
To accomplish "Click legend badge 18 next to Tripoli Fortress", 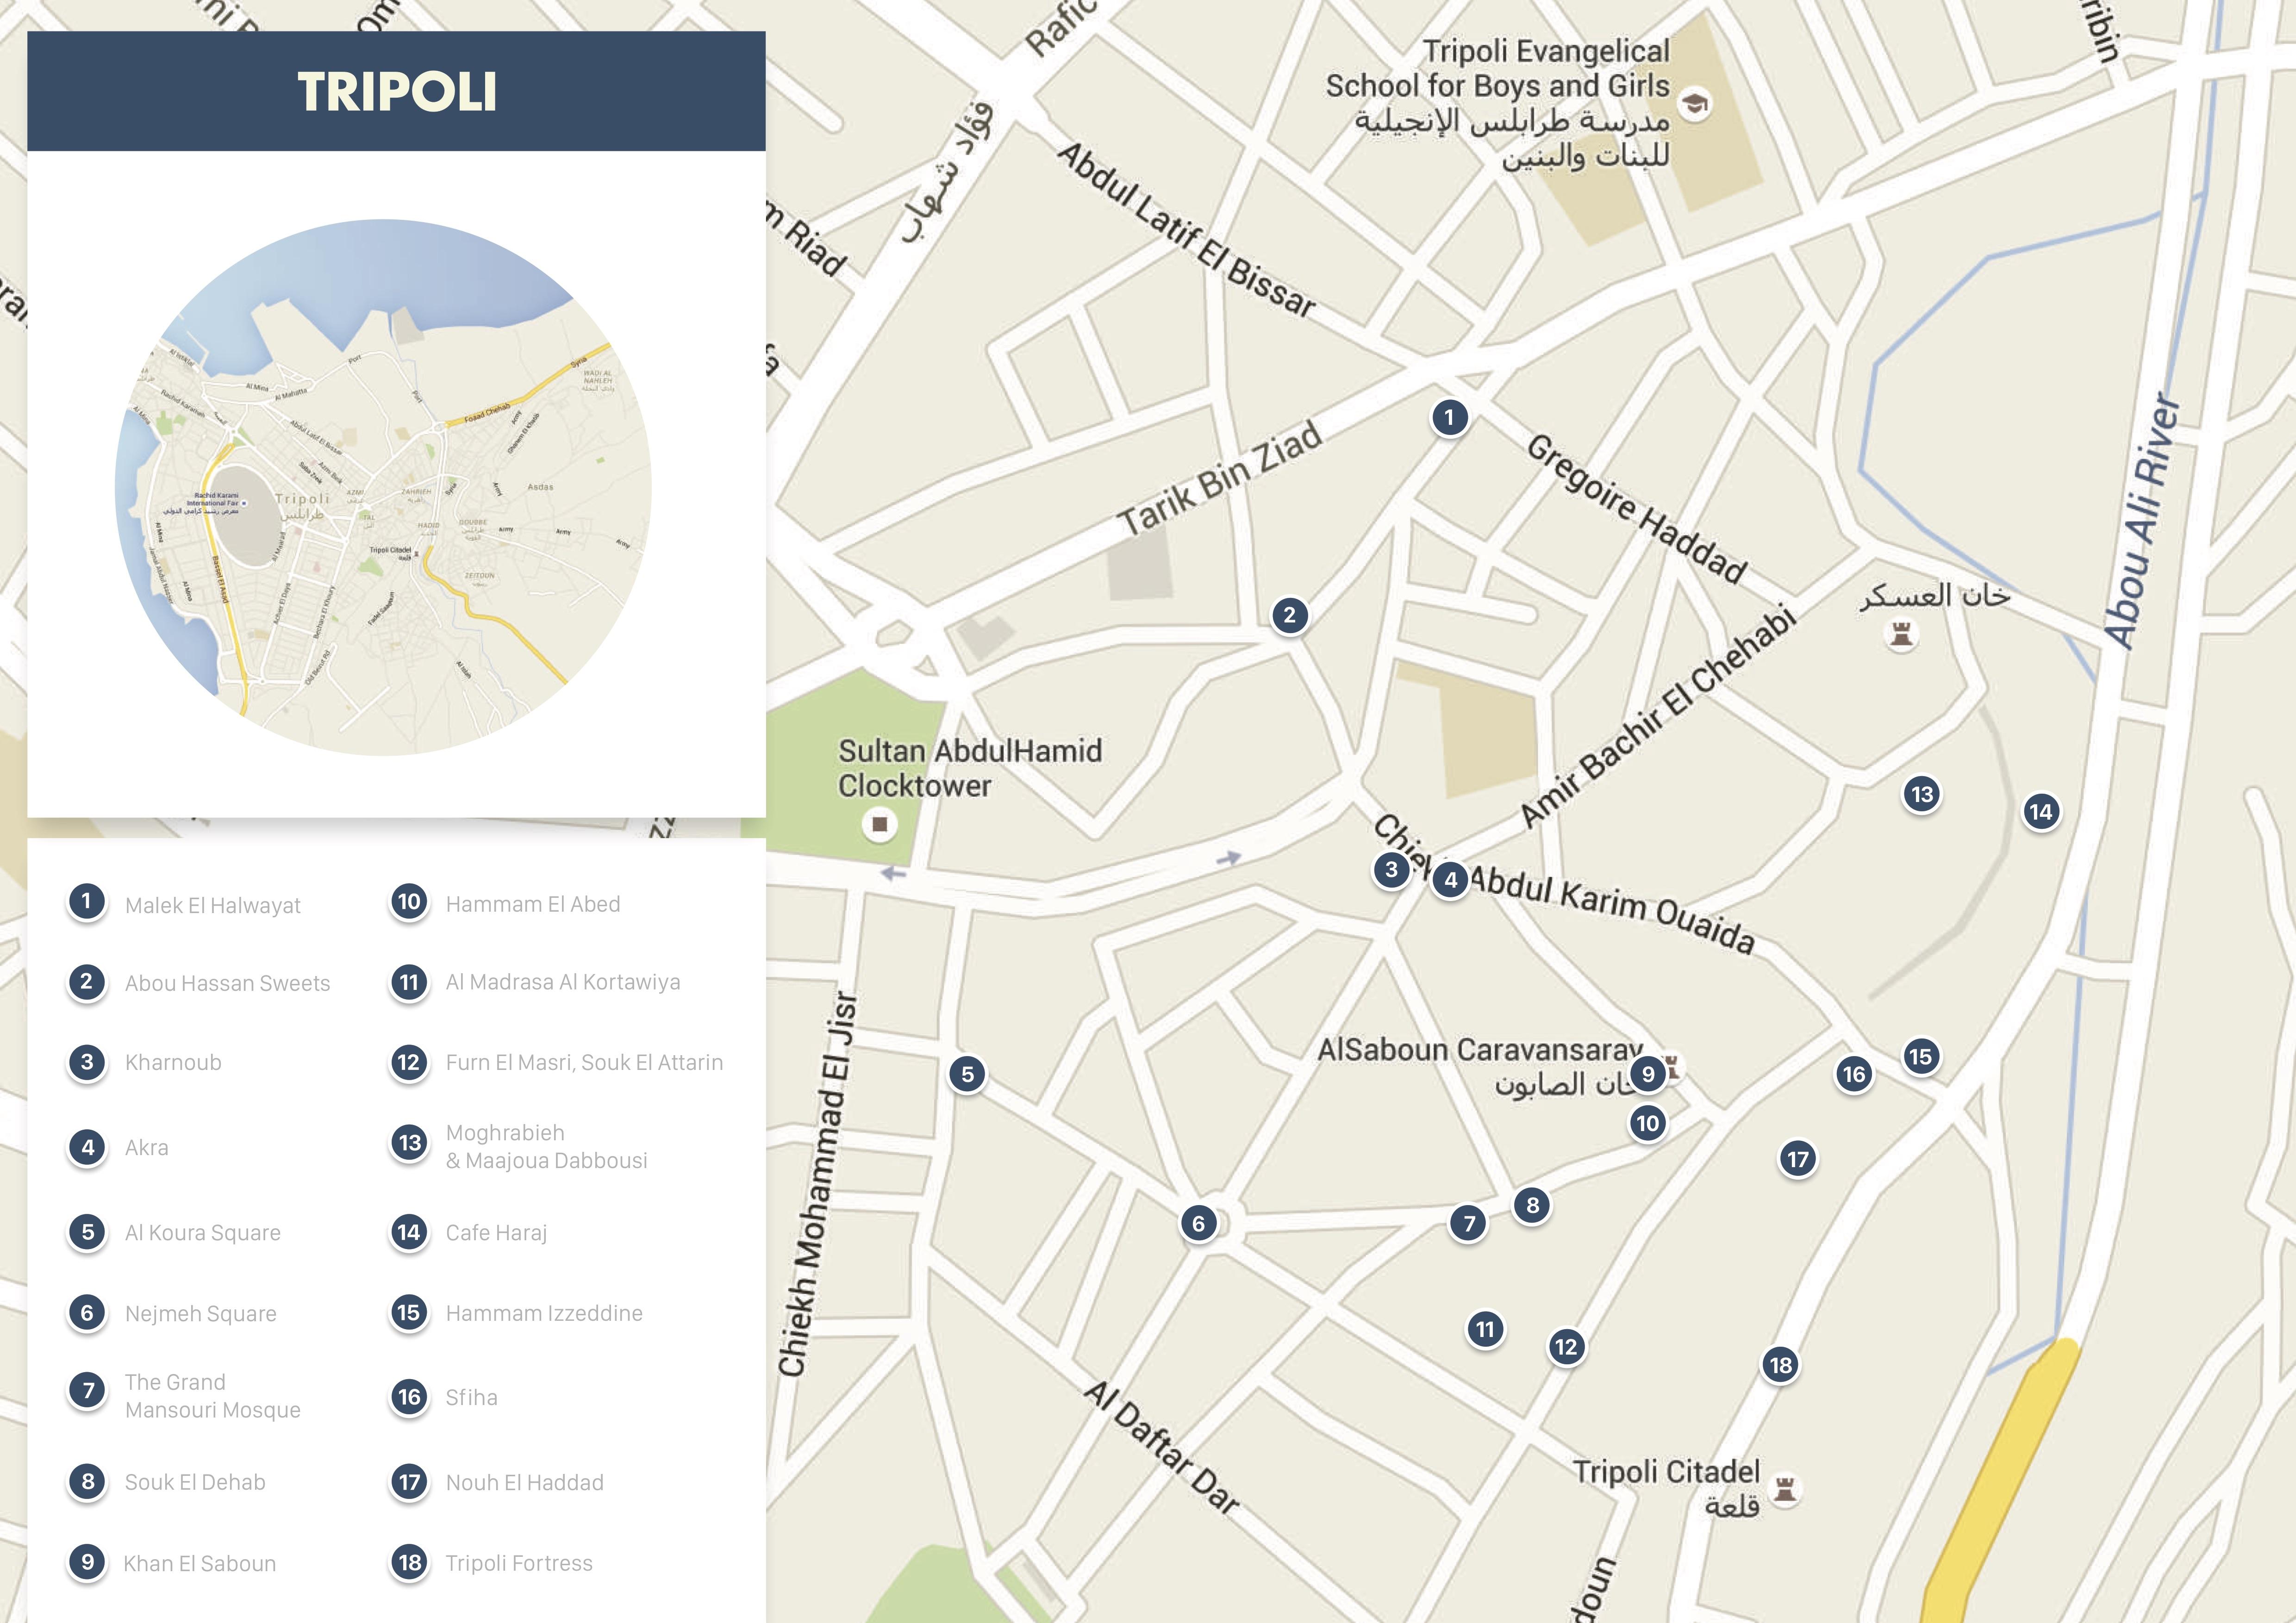I will pyautogui.click(x=409, y=1562).
